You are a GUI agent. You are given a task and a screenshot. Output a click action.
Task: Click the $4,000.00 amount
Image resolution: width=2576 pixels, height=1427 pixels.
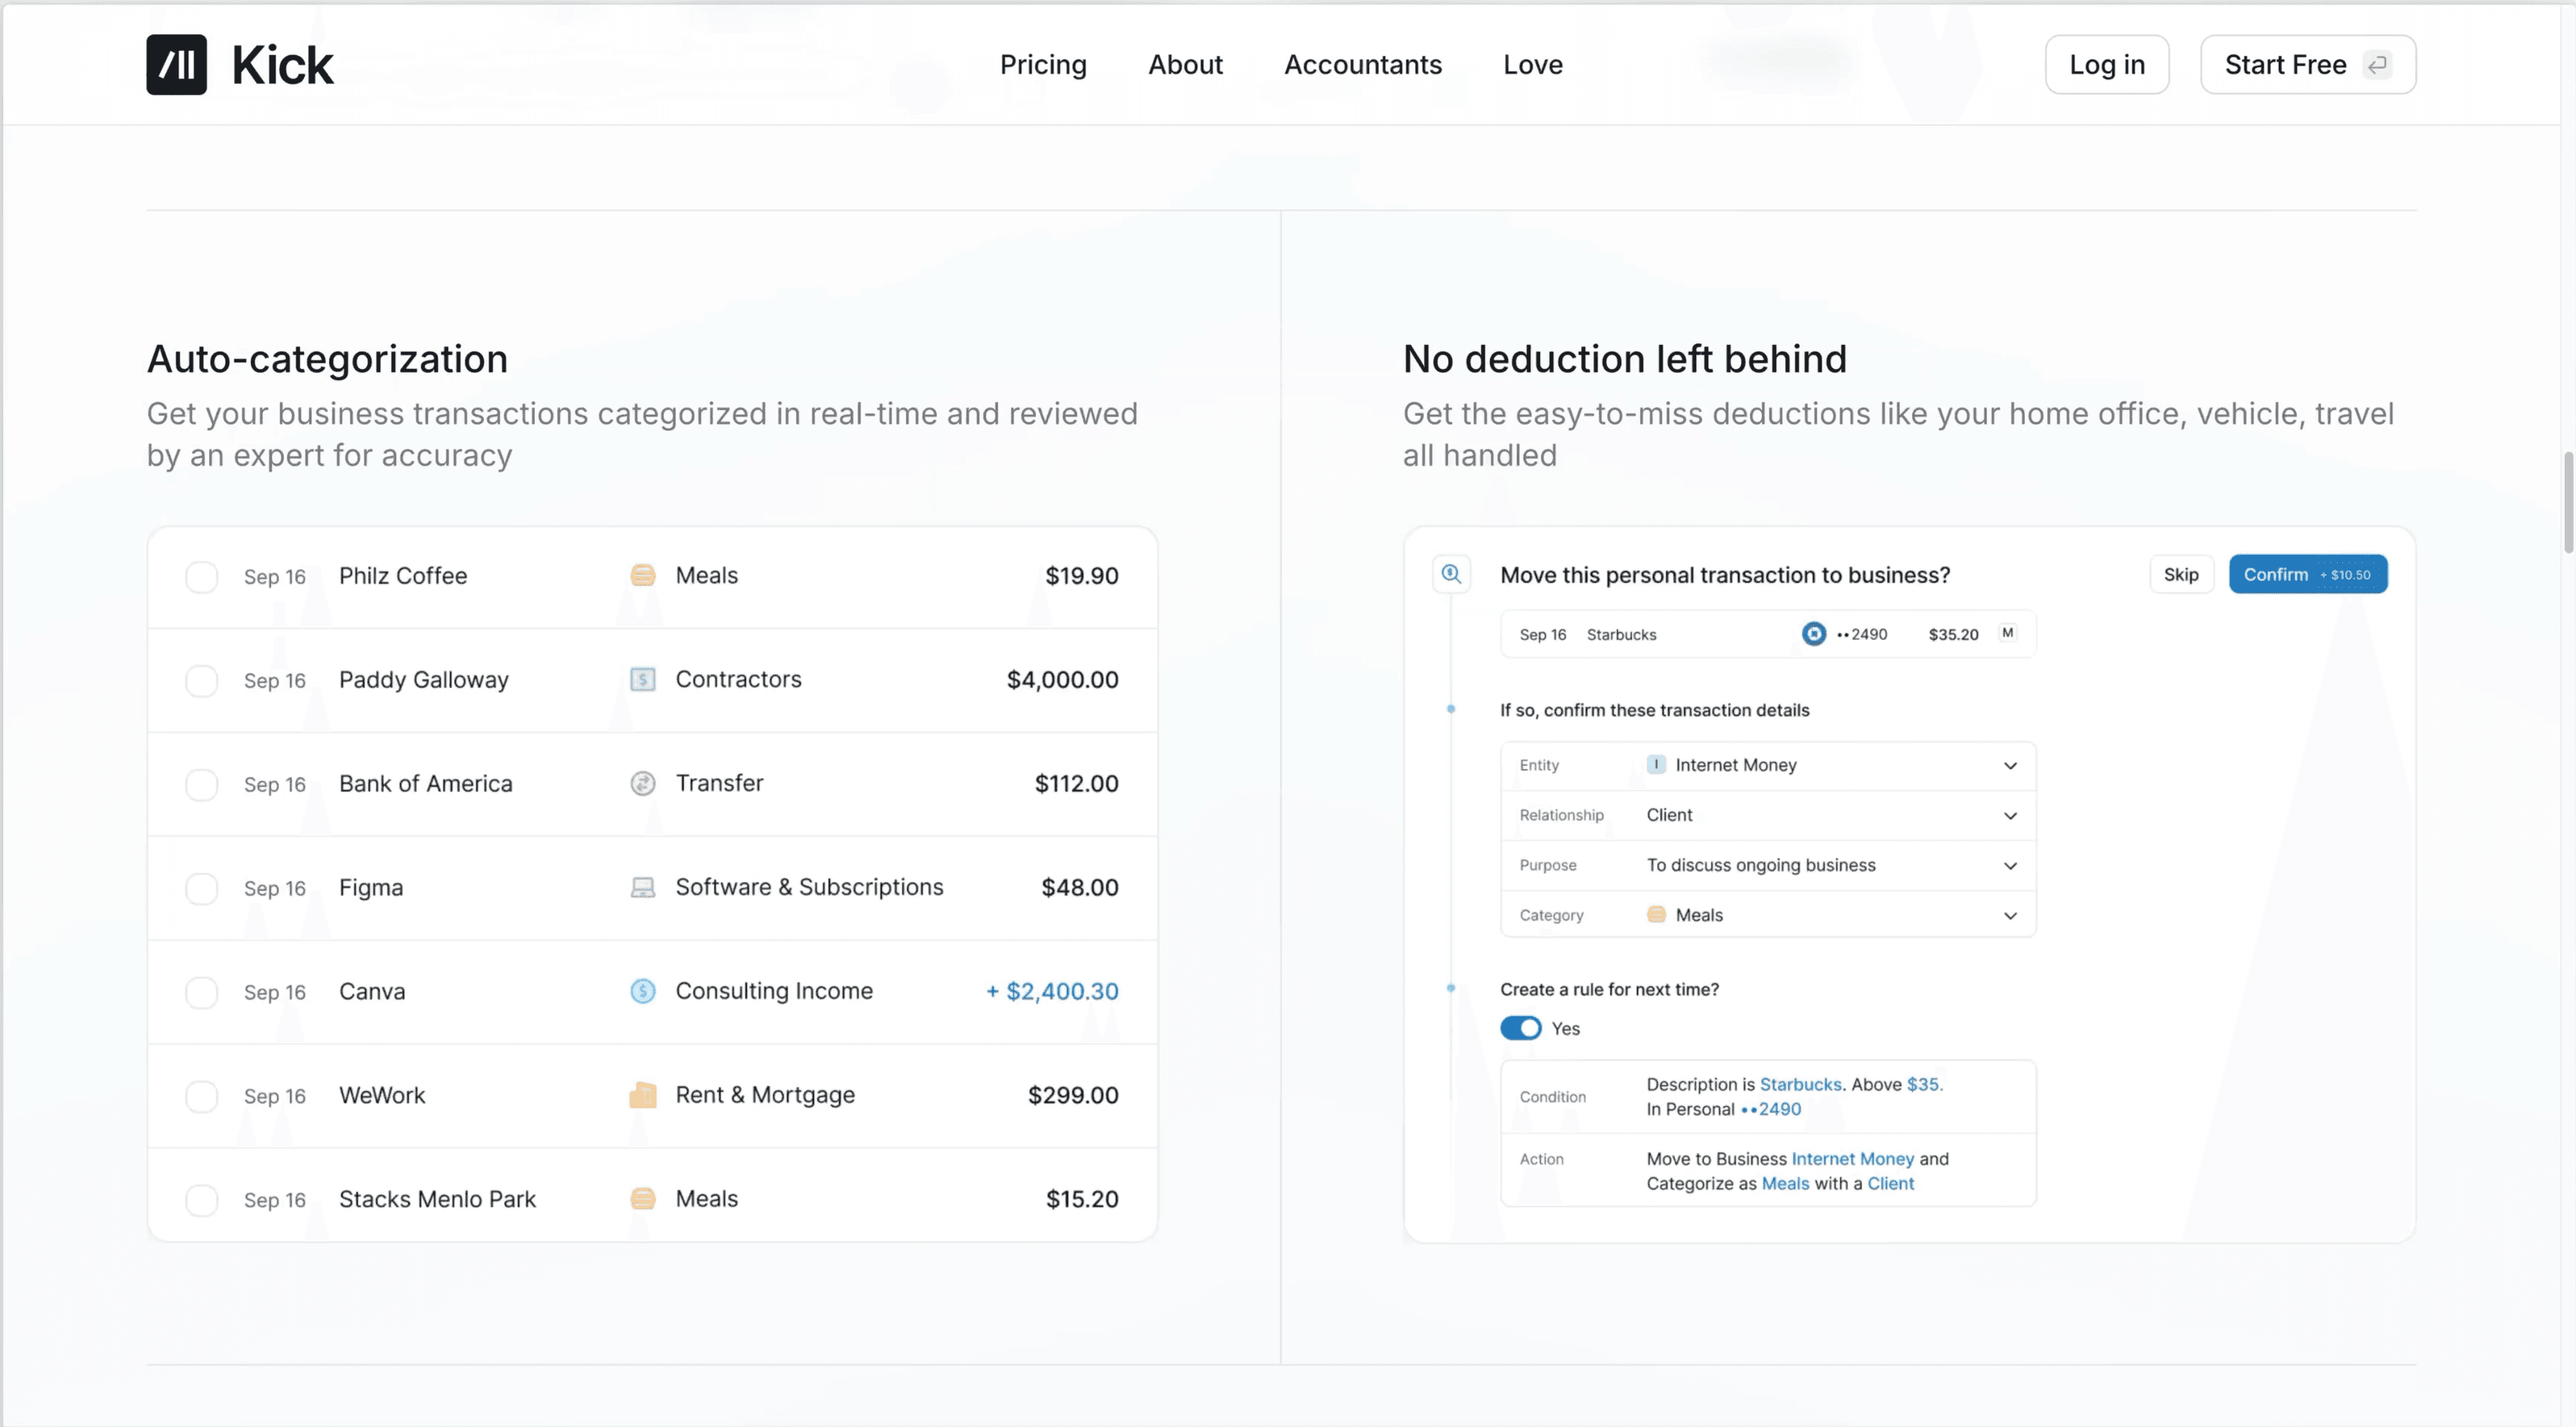(x=1062, y=680)
